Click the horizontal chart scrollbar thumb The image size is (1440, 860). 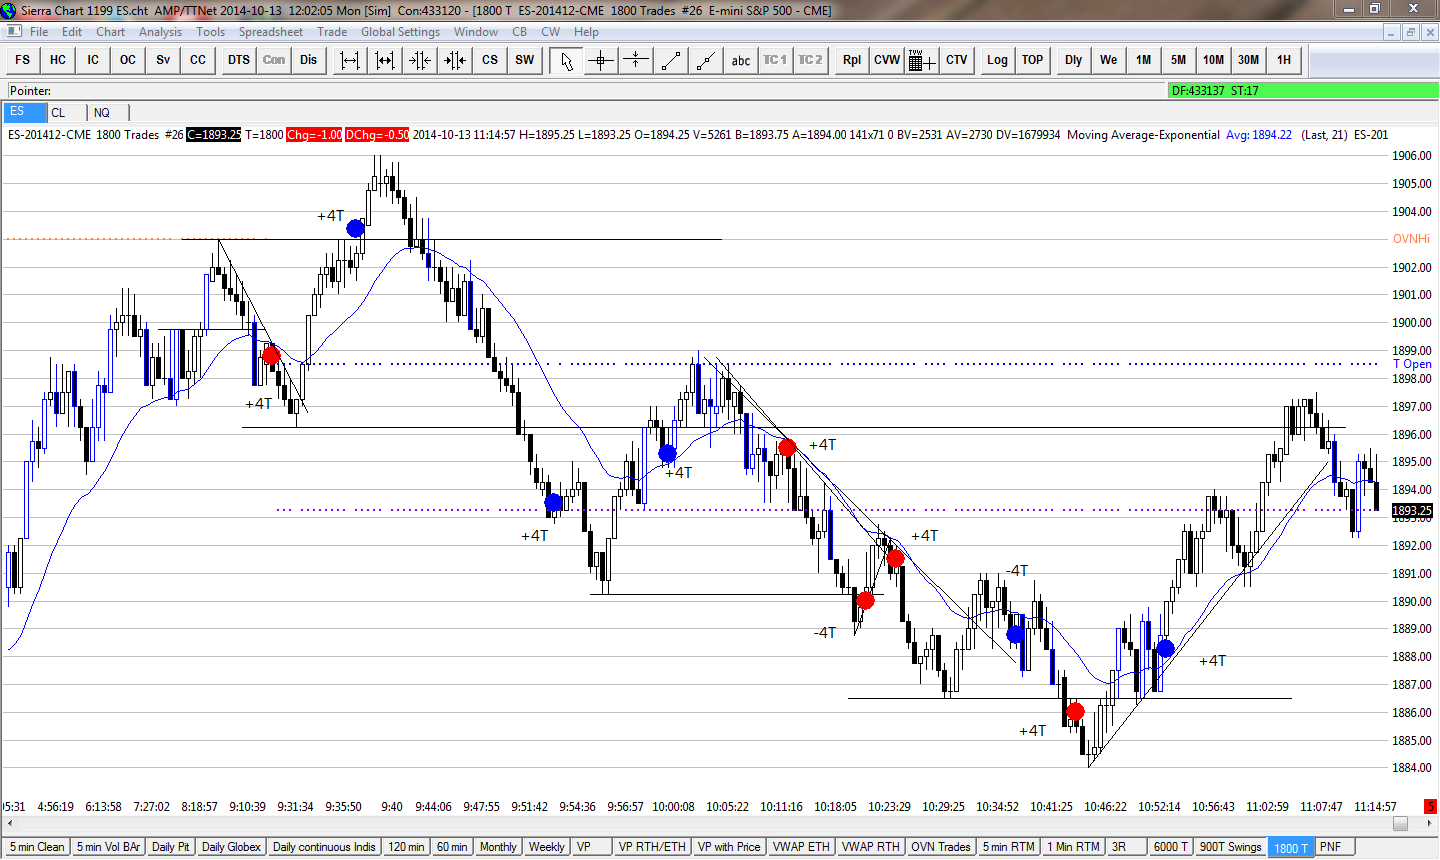[1400, 823]
